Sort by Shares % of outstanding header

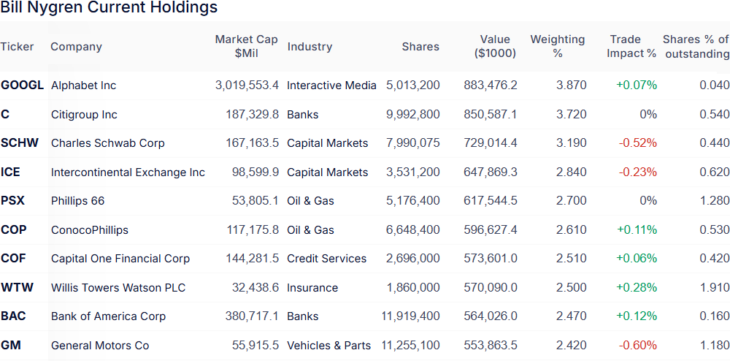tap(696, 46)
